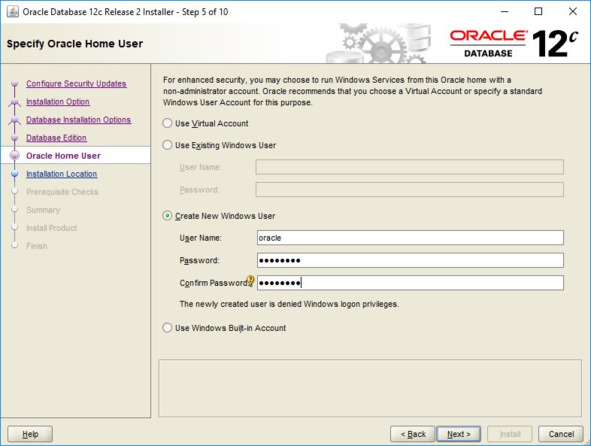Open the Installation Location step link

pyautogui.click(x=61, y=174)
